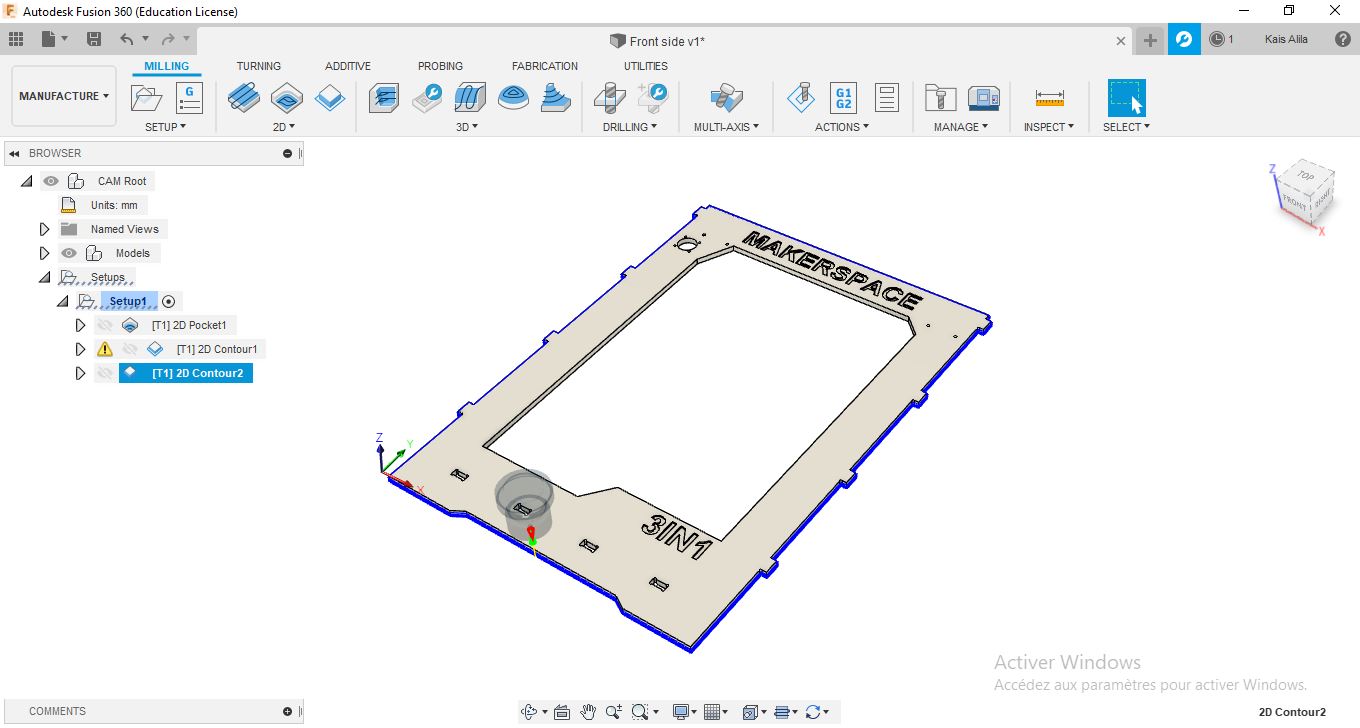Toggle toolpath visibility for 2D Pocket1
This screenshot has width=1360, height=728.
pos(104,325)
